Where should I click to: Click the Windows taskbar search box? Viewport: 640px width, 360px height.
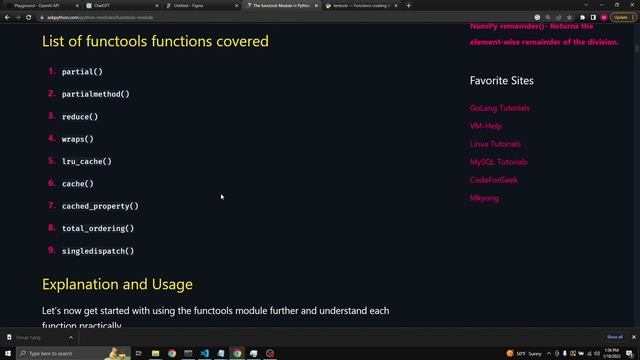click(x=73, y=353)
